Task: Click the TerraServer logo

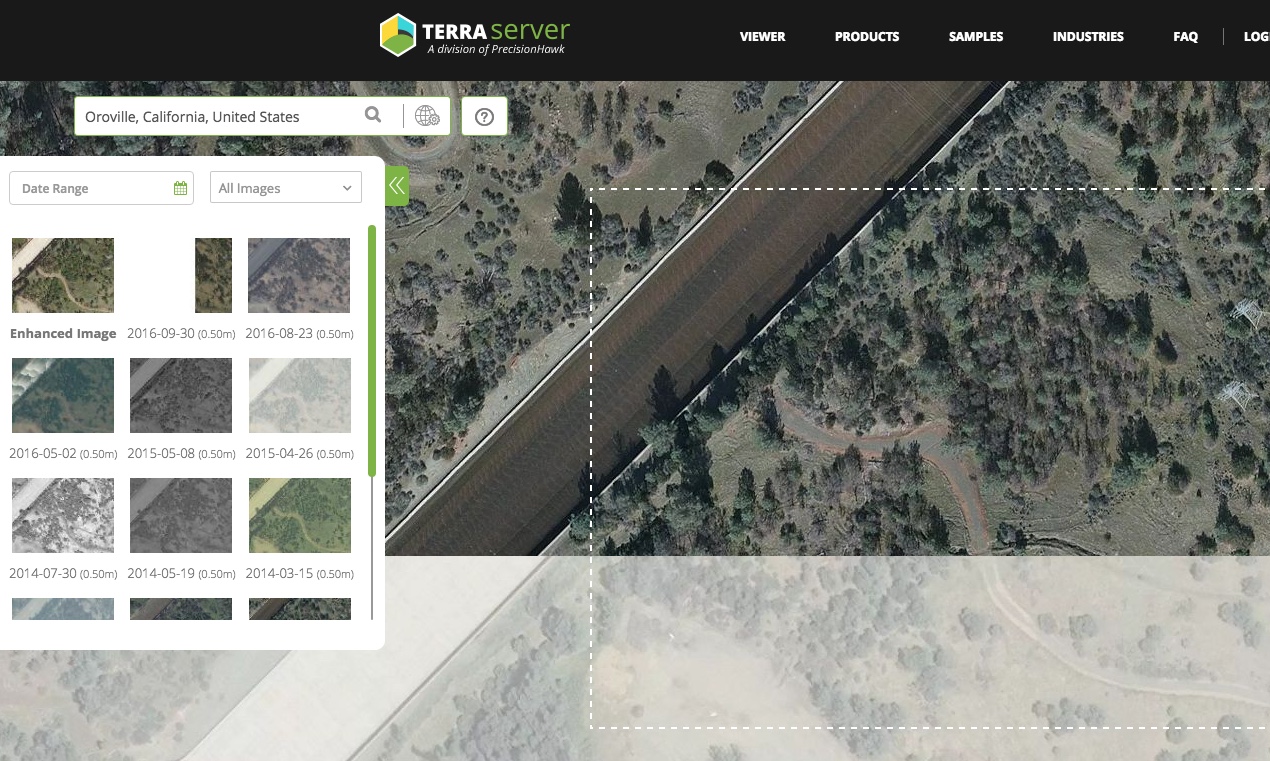Action: [x=475, y=35]
